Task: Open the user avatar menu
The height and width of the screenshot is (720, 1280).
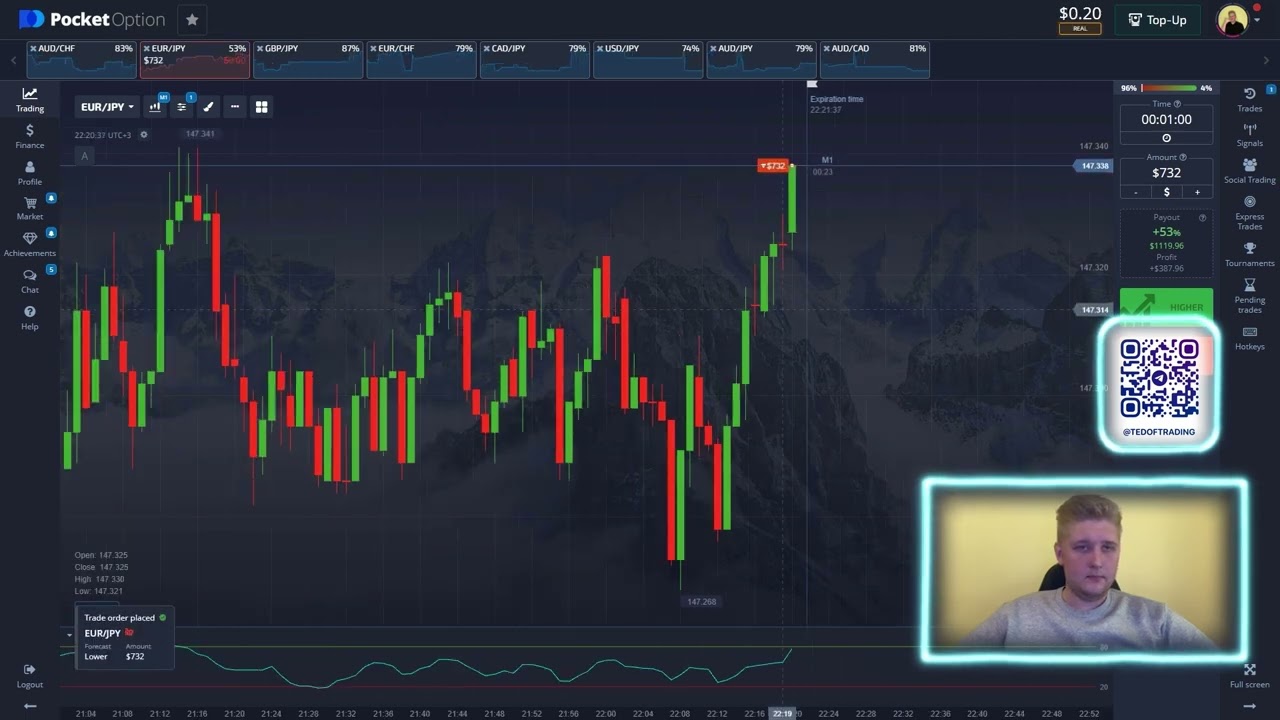Action: click(1233, 20)
